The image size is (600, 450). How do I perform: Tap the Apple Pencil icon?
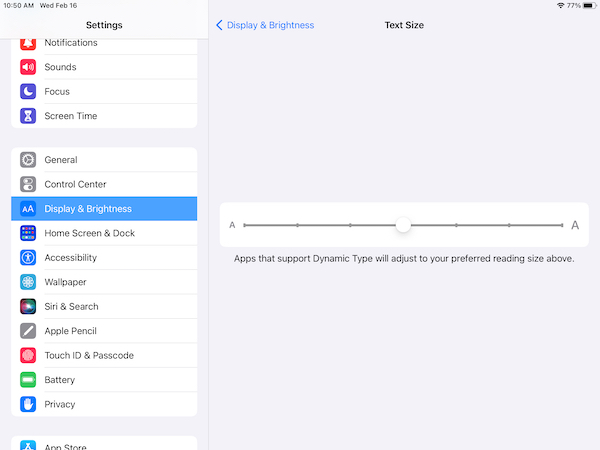click(x=28, y=331)
